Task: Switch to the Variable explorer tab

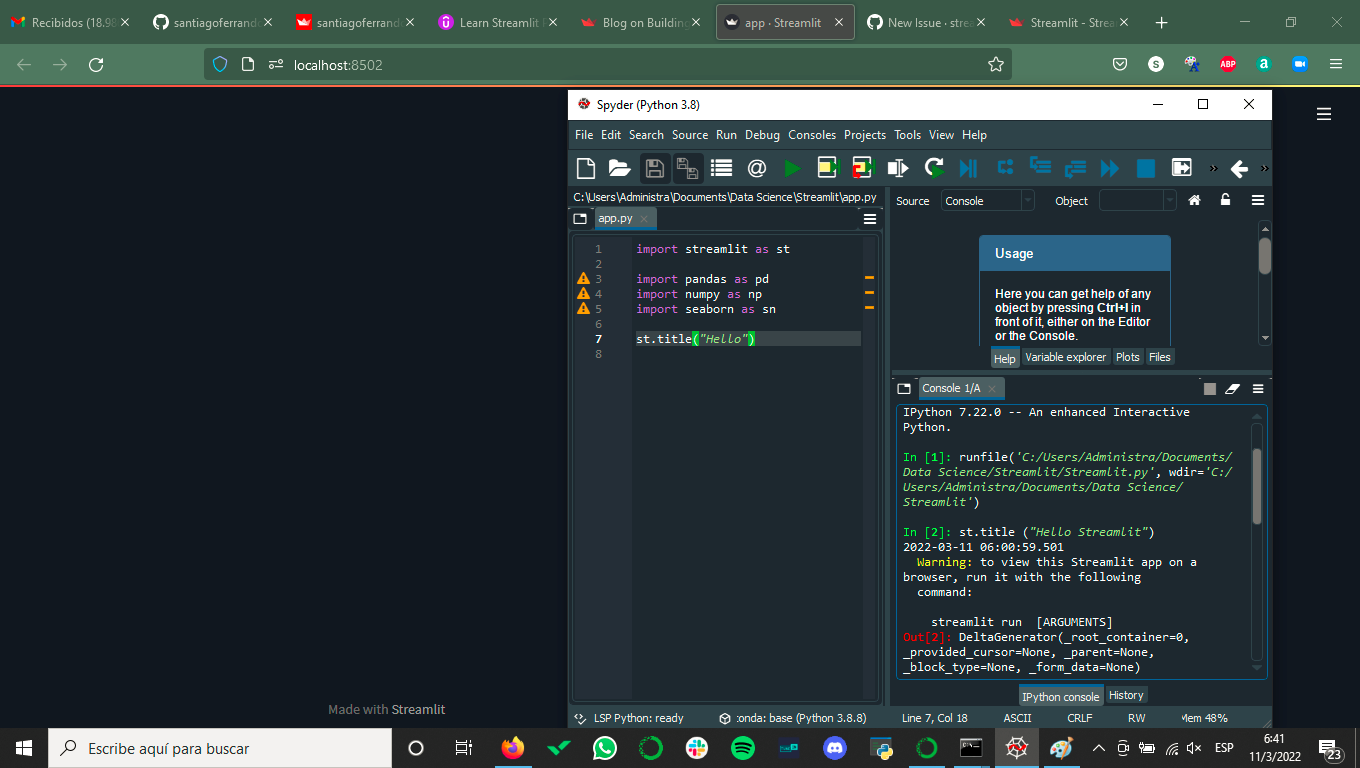Action: point(1065,357)
